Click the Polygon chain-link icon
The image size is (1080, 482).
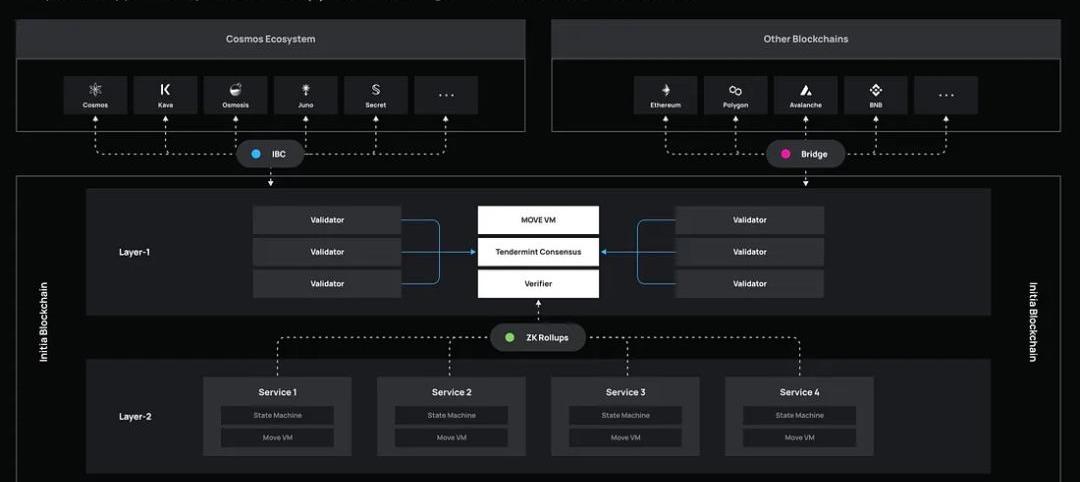736,90
